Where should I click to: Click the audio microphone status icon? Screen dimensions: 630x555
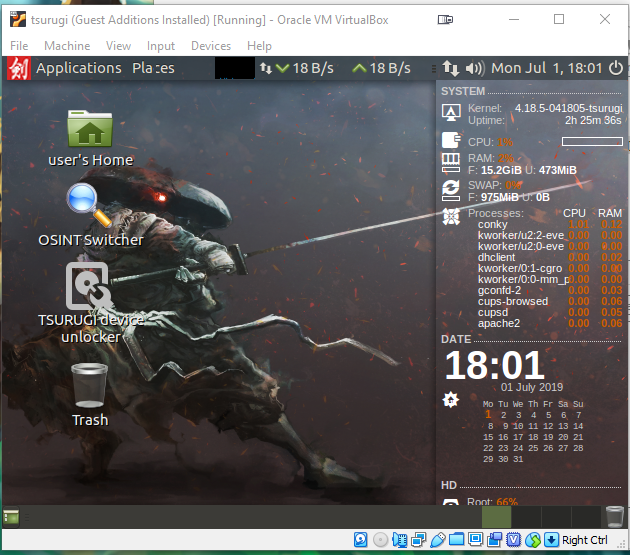pyautogui.click(x=399, y=540)
